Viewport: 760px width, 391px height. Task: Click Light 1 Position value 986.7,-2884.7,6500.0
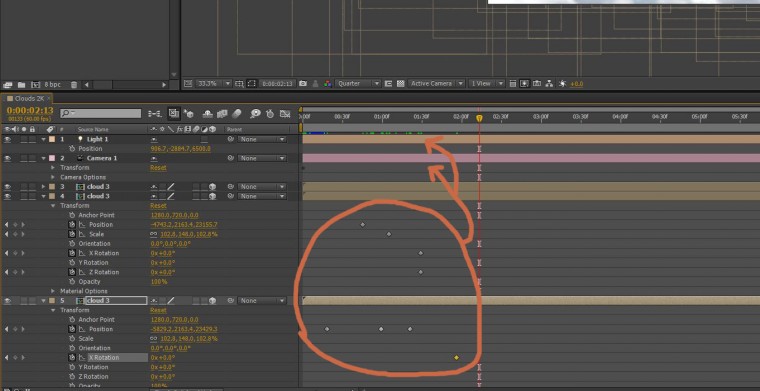181,149
